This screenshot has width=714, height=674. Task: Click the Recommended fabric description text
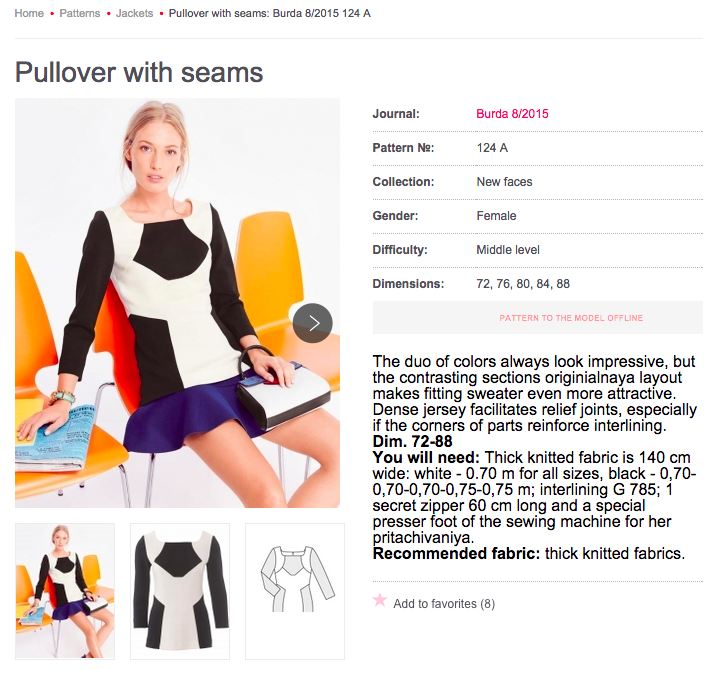click(529, 553)
